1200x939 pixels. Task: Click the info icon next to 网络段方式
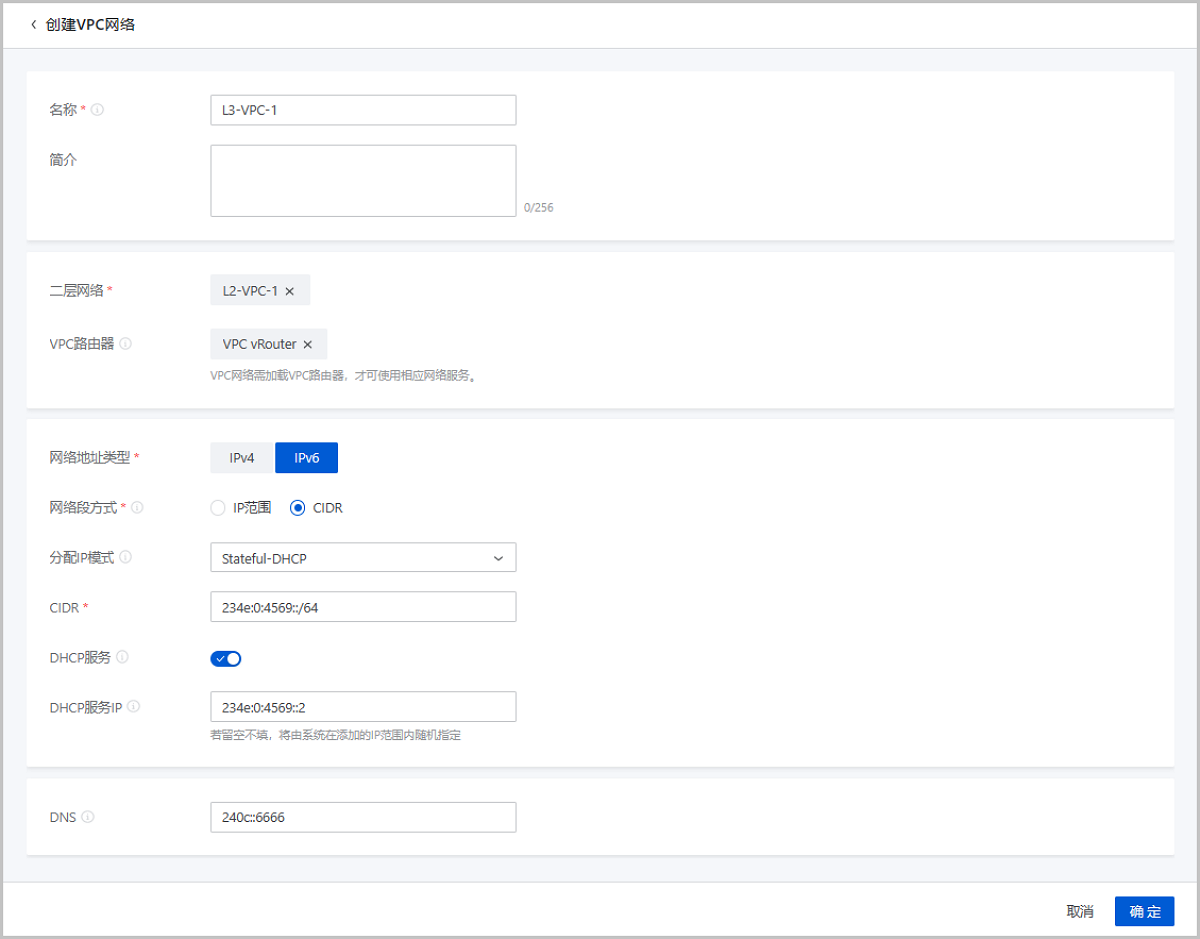point(137,508)
